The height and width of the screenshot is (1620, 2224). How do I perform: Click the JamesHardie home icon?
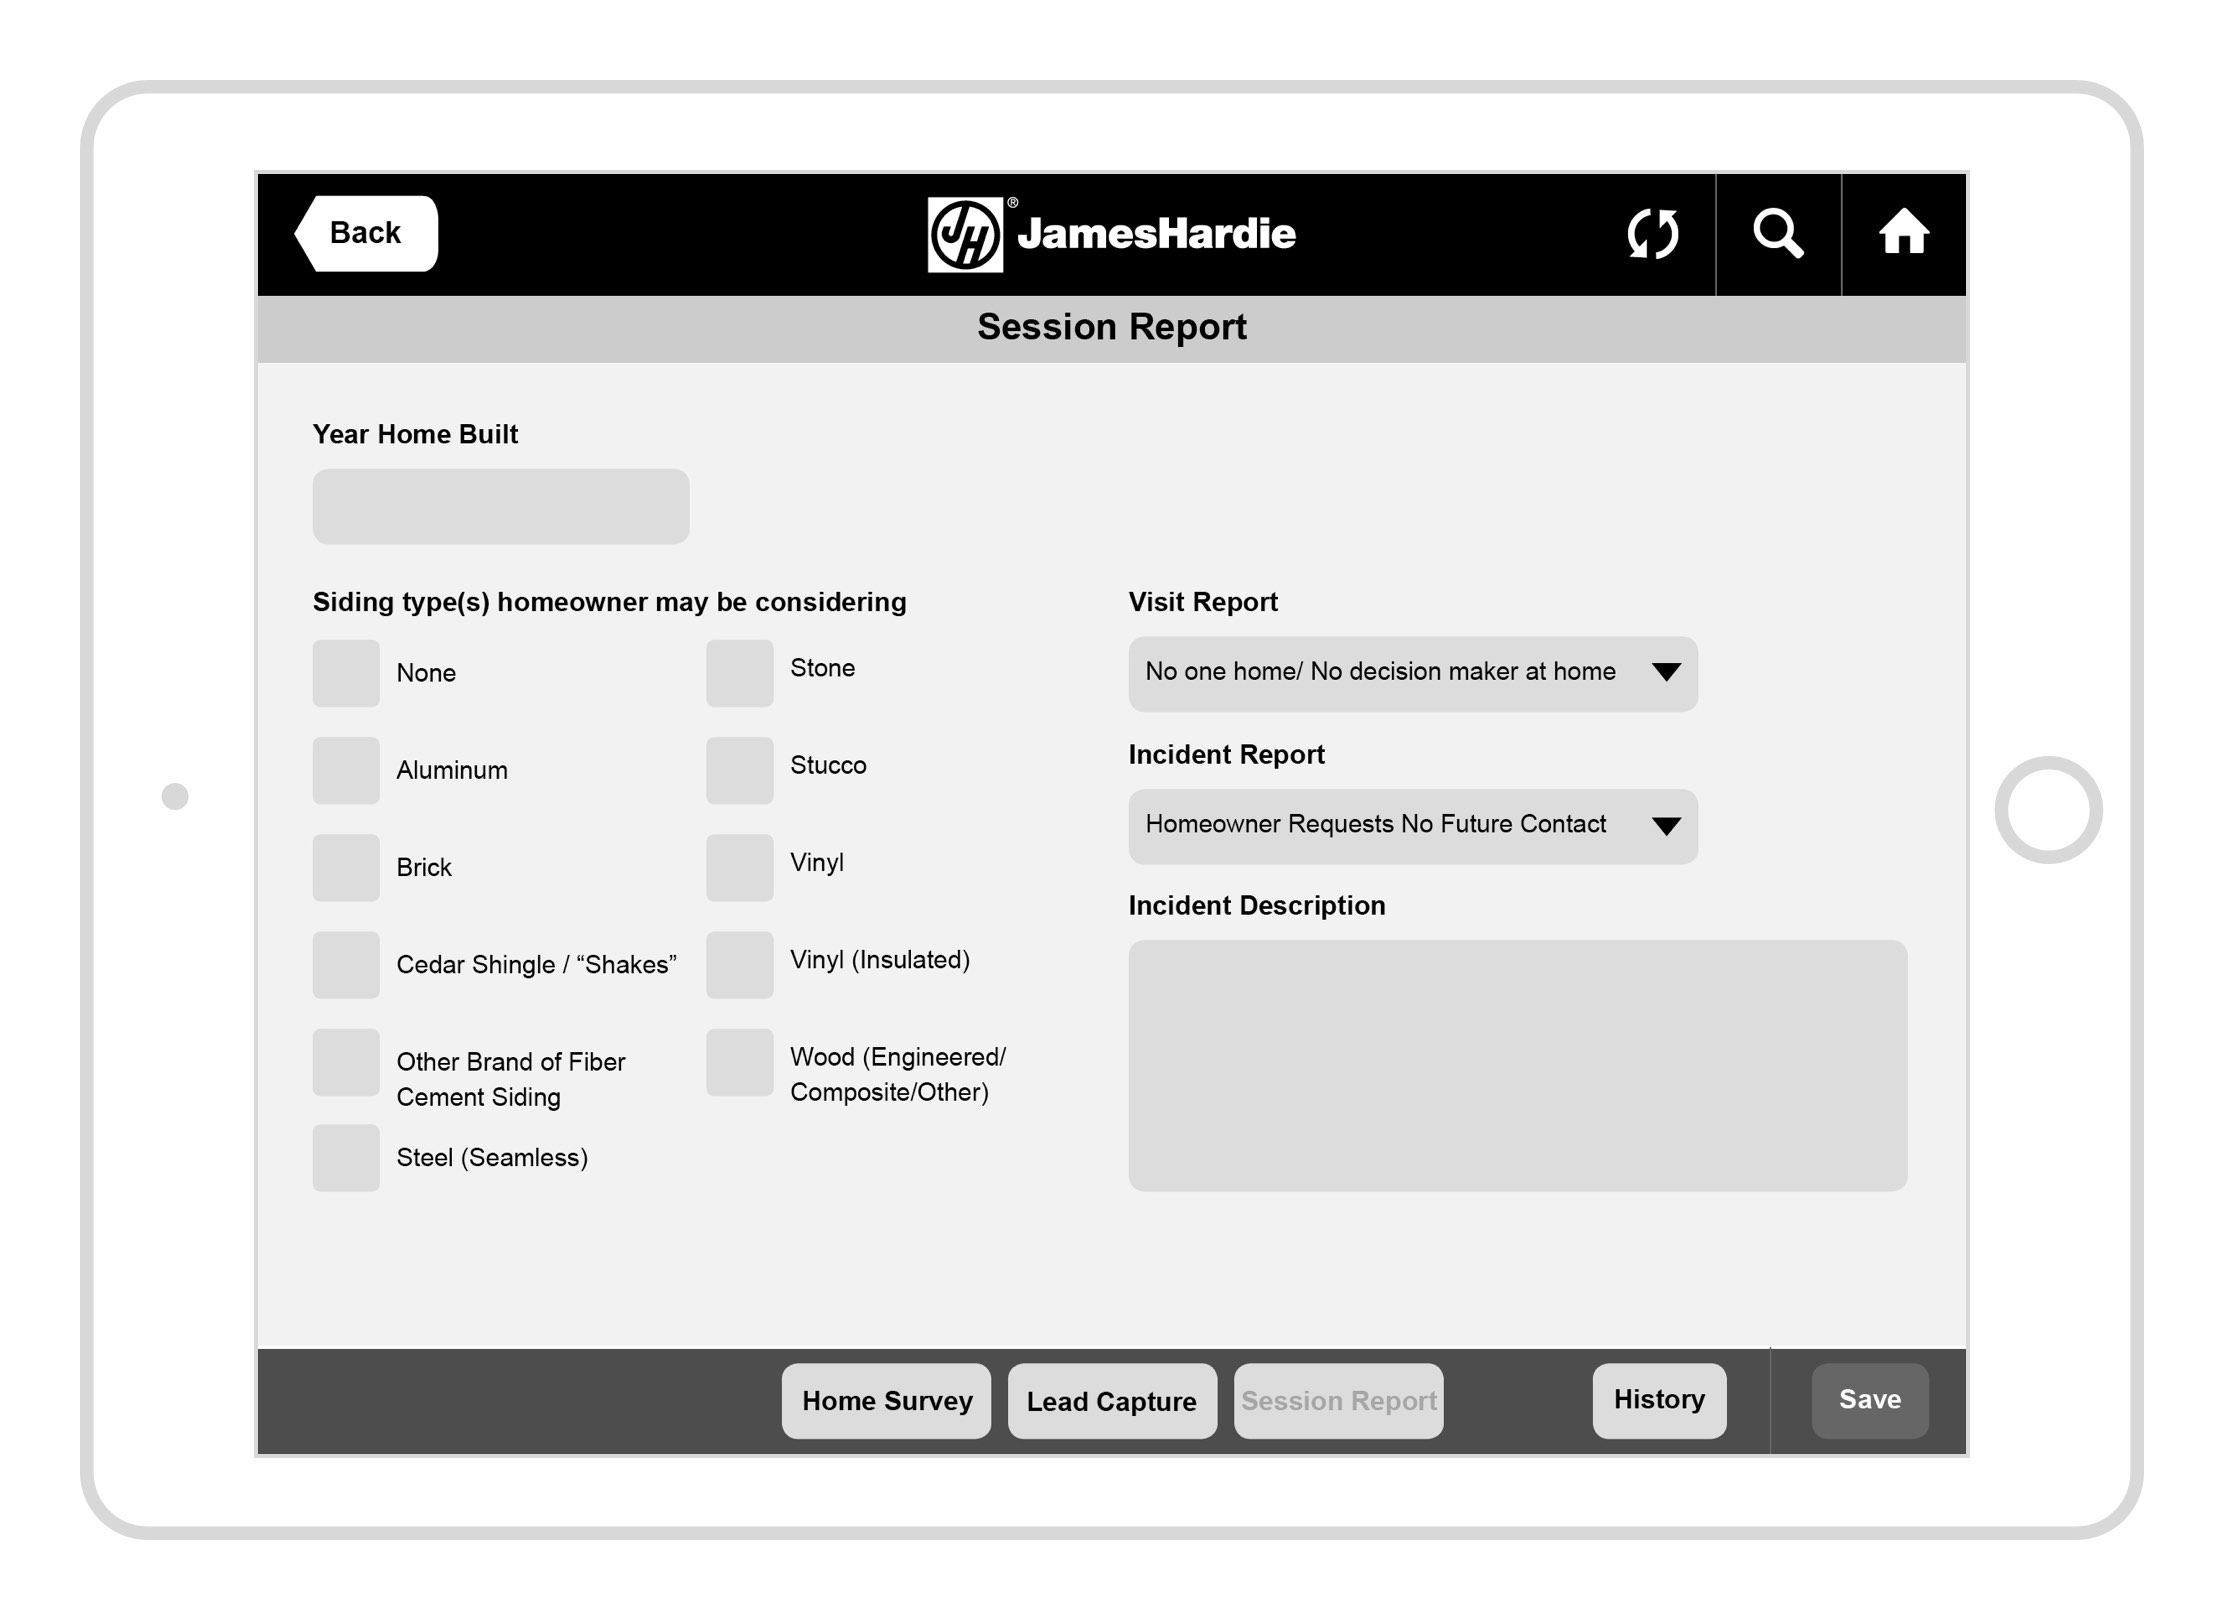click(x=1903, y=230)
